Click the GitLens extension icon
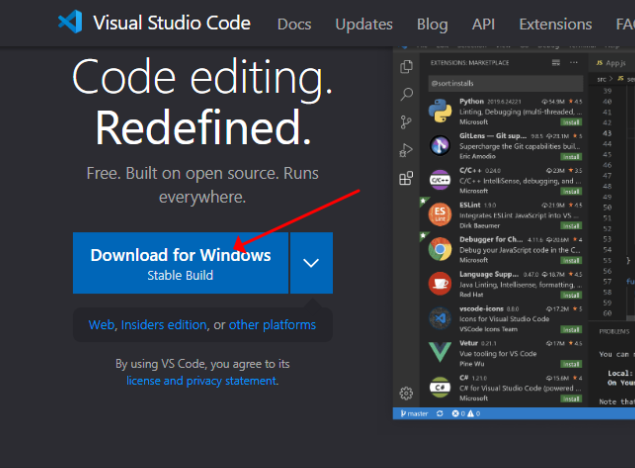The height and width of the screenshot is (468, 635). pyautogui.click(x=440, y=145)
